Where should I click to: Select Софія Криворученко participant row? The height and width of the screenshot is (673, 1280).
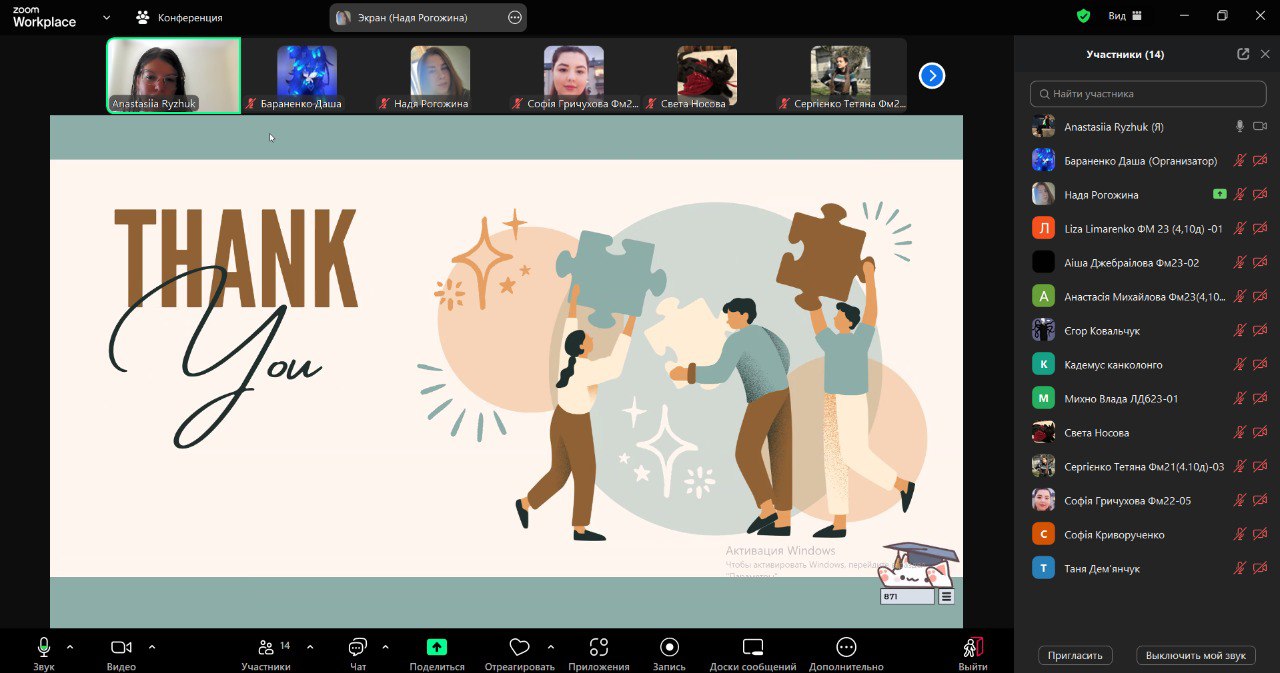1147,534
